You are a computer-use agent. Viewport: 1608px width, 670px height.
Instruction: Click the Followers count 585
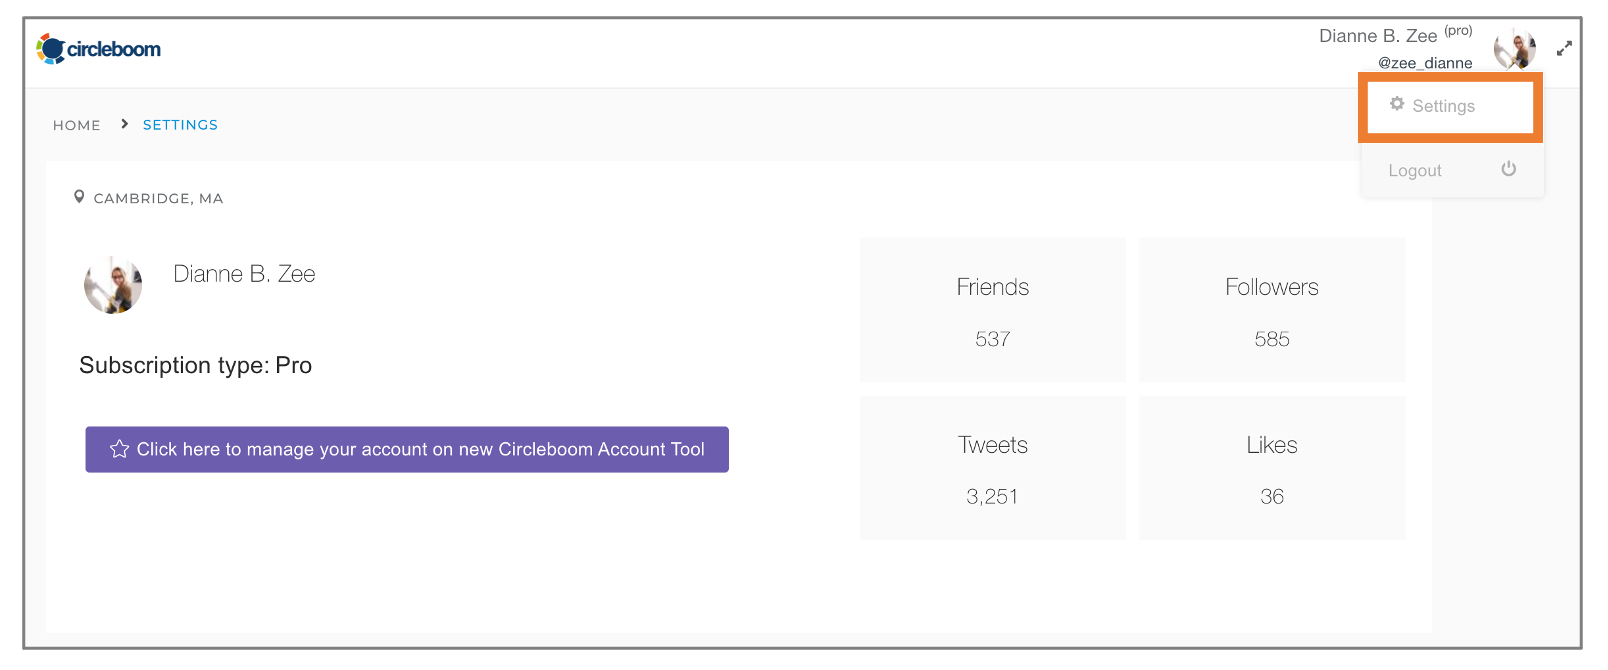click(1272, 339)
